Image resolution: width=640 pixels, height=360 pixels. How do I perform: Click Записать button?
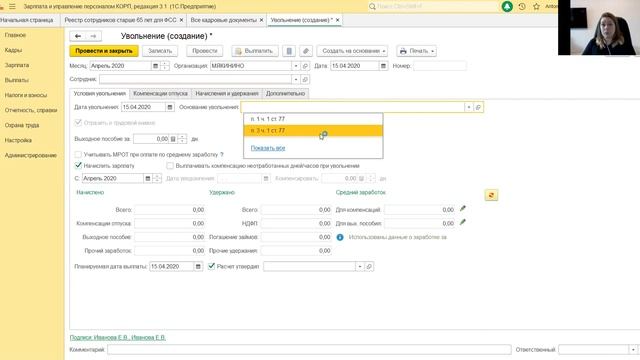[160, 51]
